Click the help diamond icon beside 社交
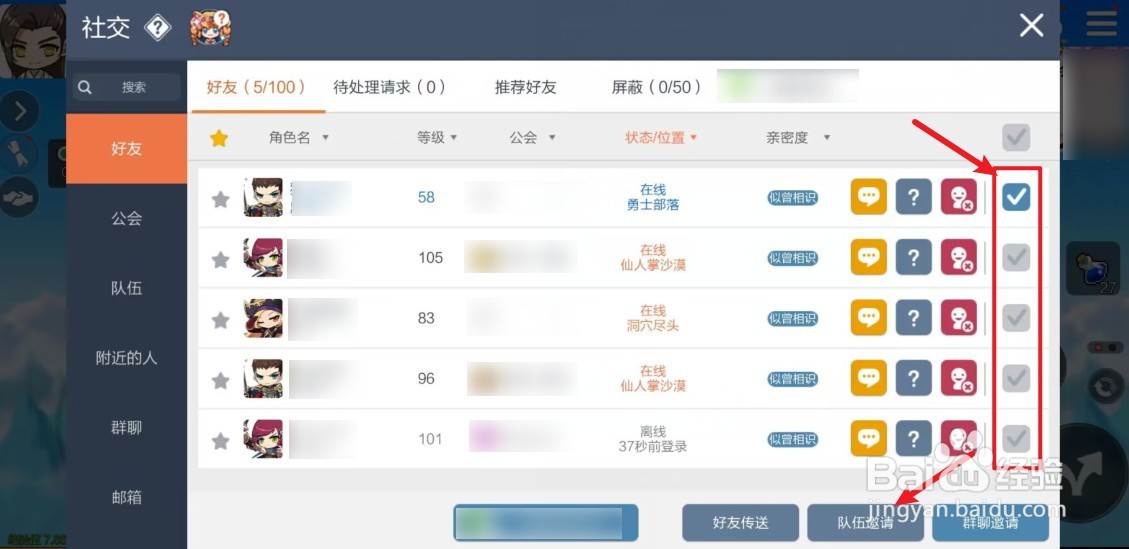The image size is (1129, 549). pyautogui.click(x=158, y=28)
